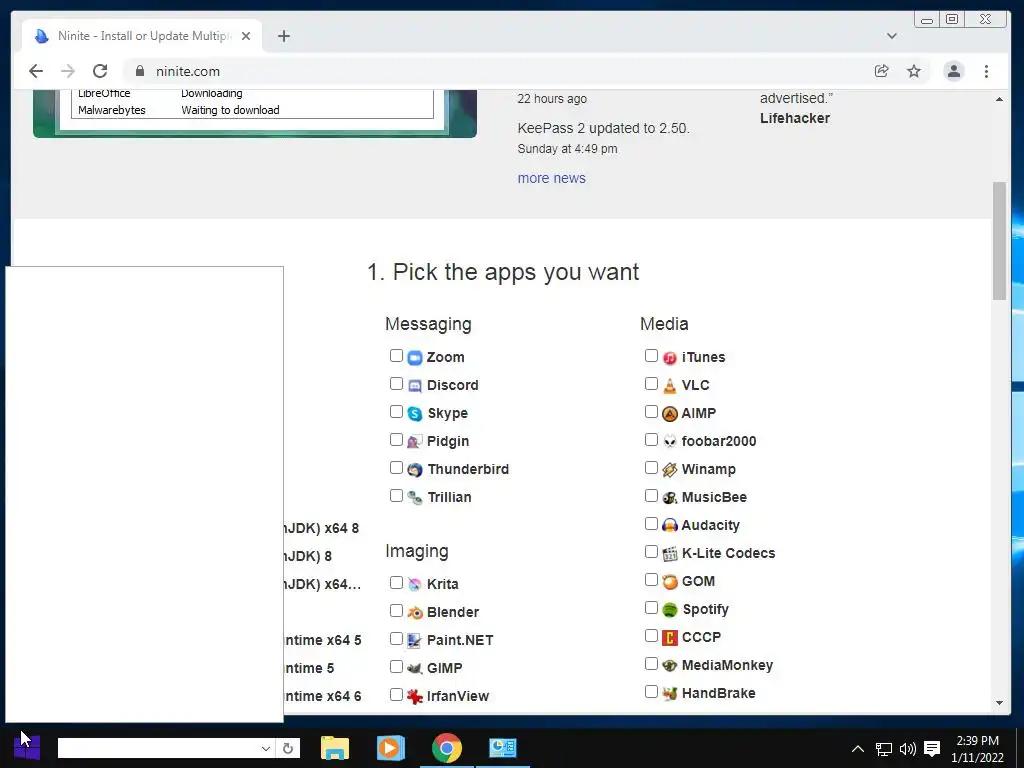Click the taskbar search input field
Viewport: 1024px width, 768px height.
[x=158, y=748]
